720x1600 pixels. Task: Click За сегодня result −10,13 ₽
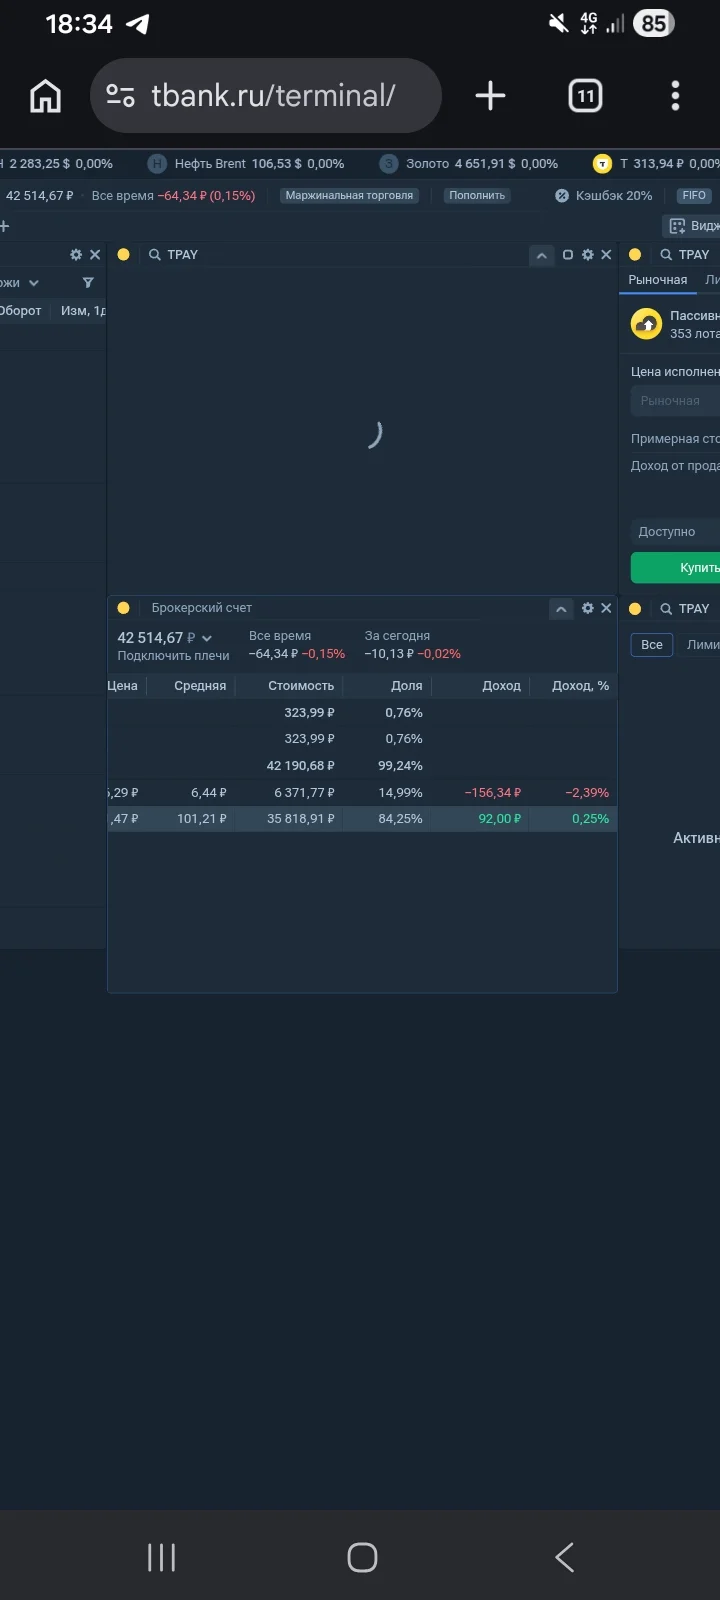click(413, 654)
